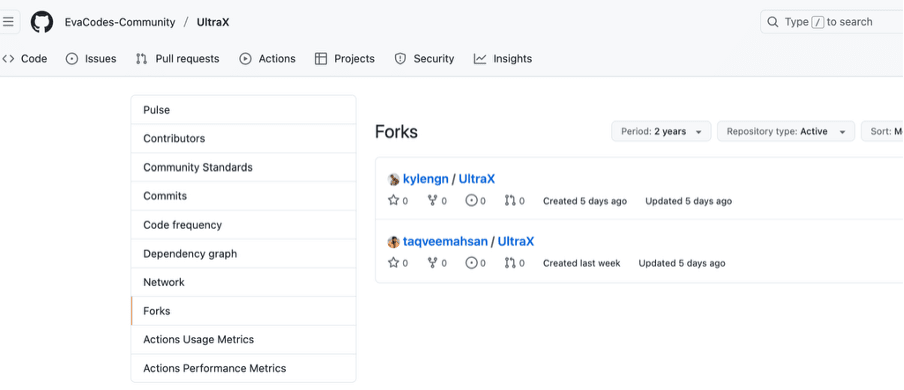Open the hamburger navigation menu
The height and width of the screenshot is (390, 904).
[x=8, y=22]
